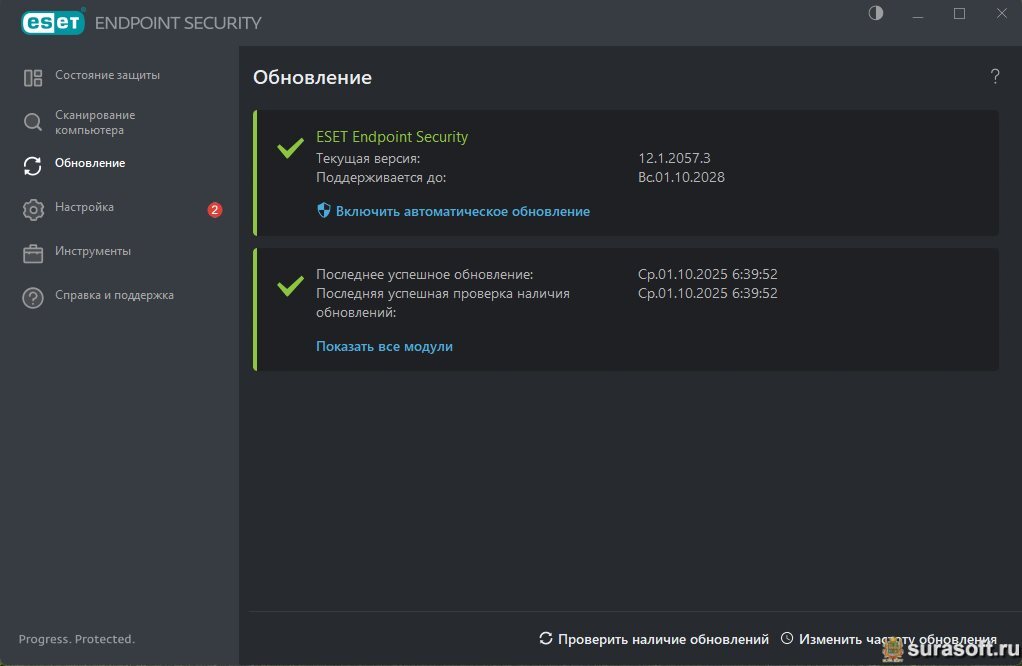The image size is (1022, 666).
Task: Click the Инструменты briefcase icon
Action: 33,253
